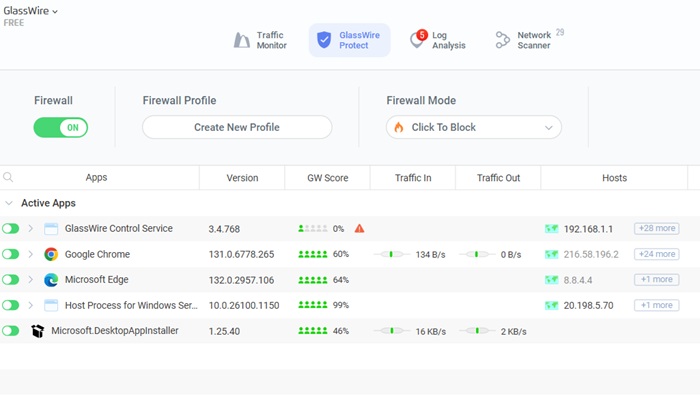Sort by the GW Score column header
700x398 pixels.
pos(327,178)
